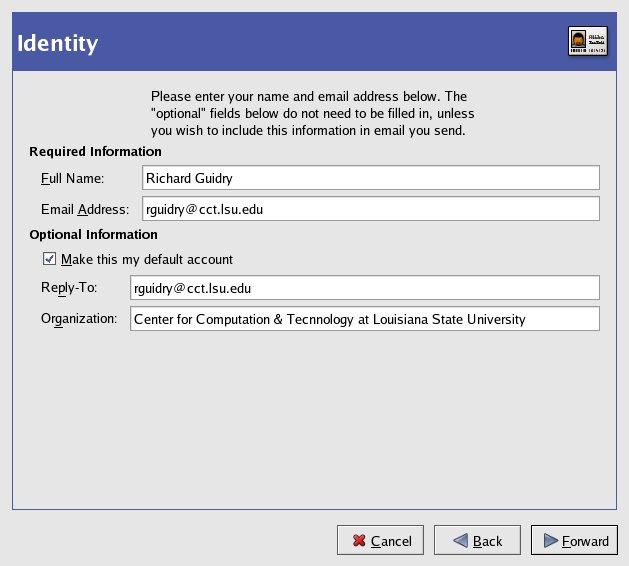Select the Organization text field
The height and width of the screenshot is (566, 629).
click(364, 319)
